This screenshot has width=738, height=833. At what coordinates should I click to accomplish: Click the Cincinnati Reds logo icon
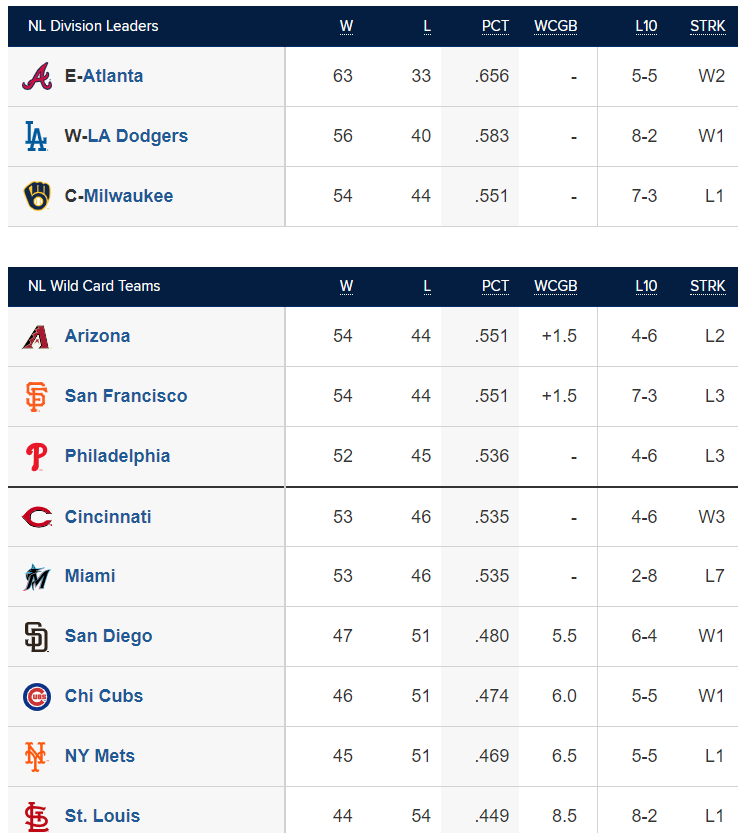tap(37, 517)
